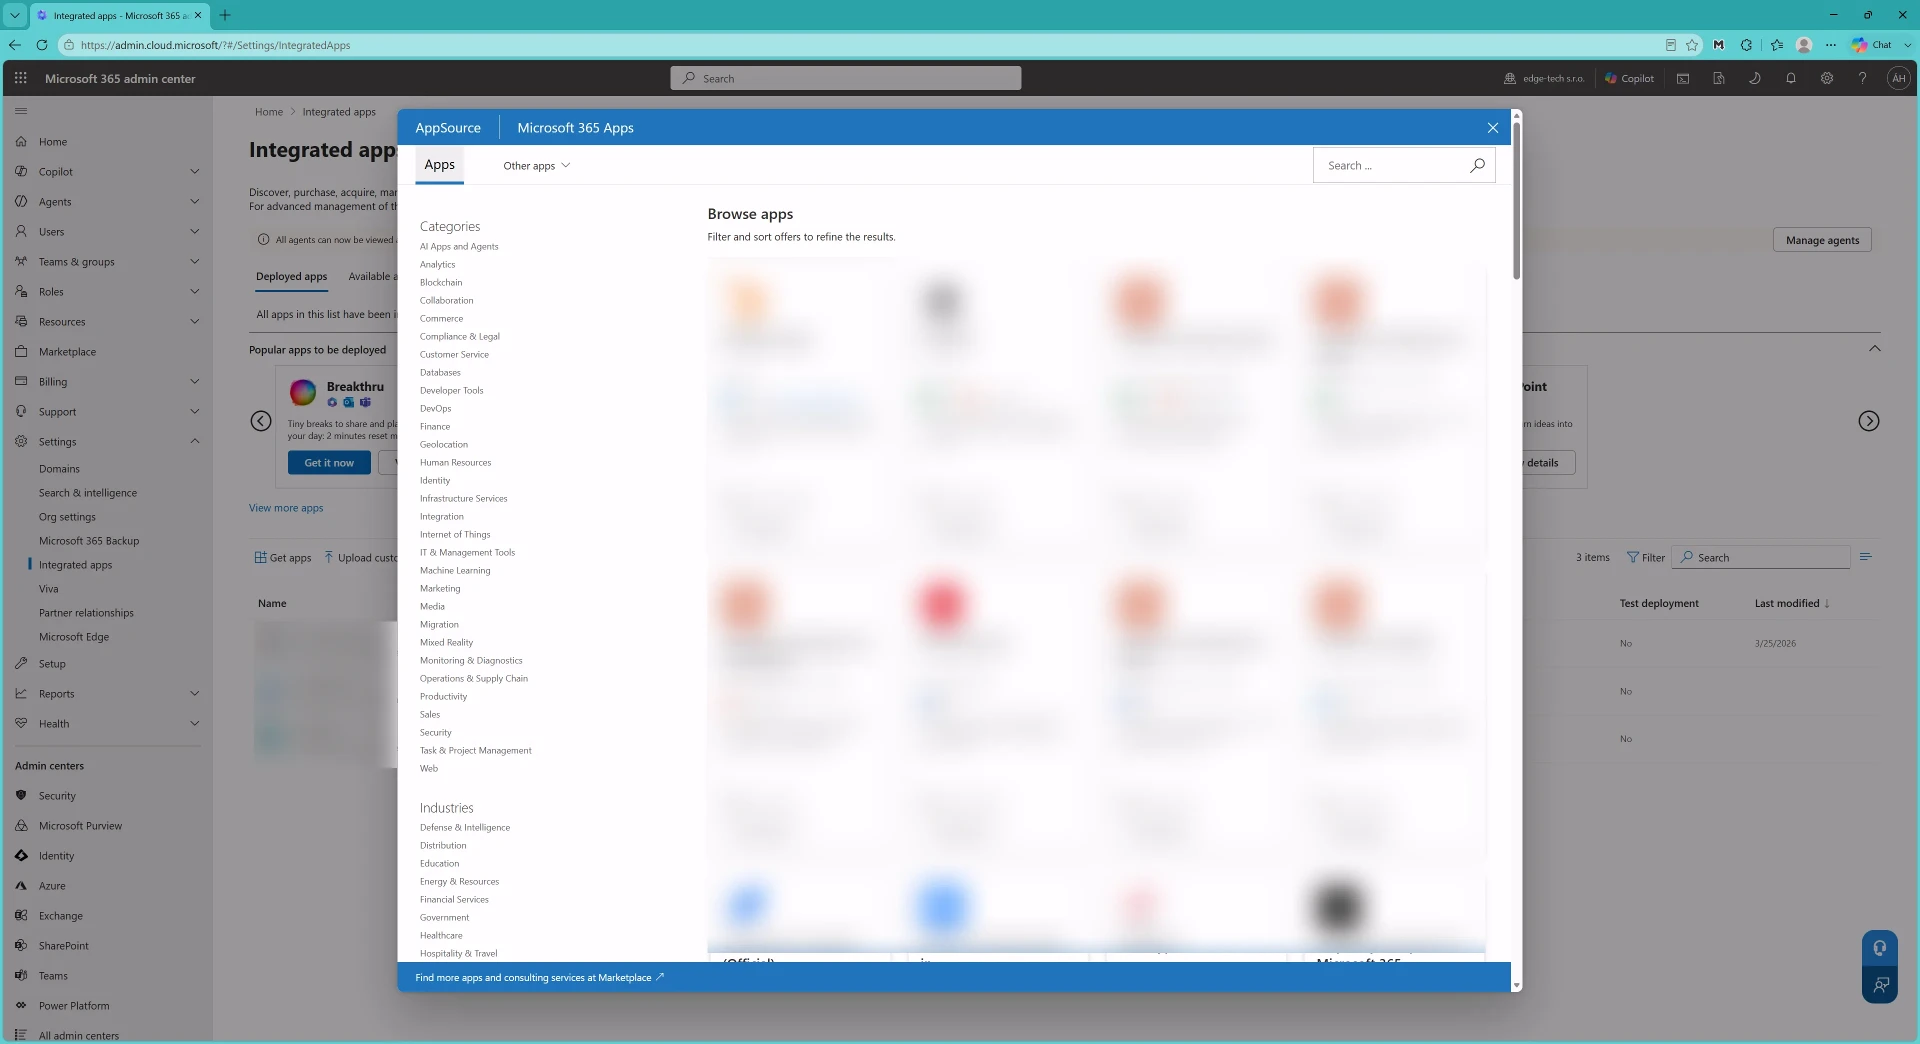Click the dialog vertical scrollbar
This screenshot has width=1920, height=1044.
1516,200
